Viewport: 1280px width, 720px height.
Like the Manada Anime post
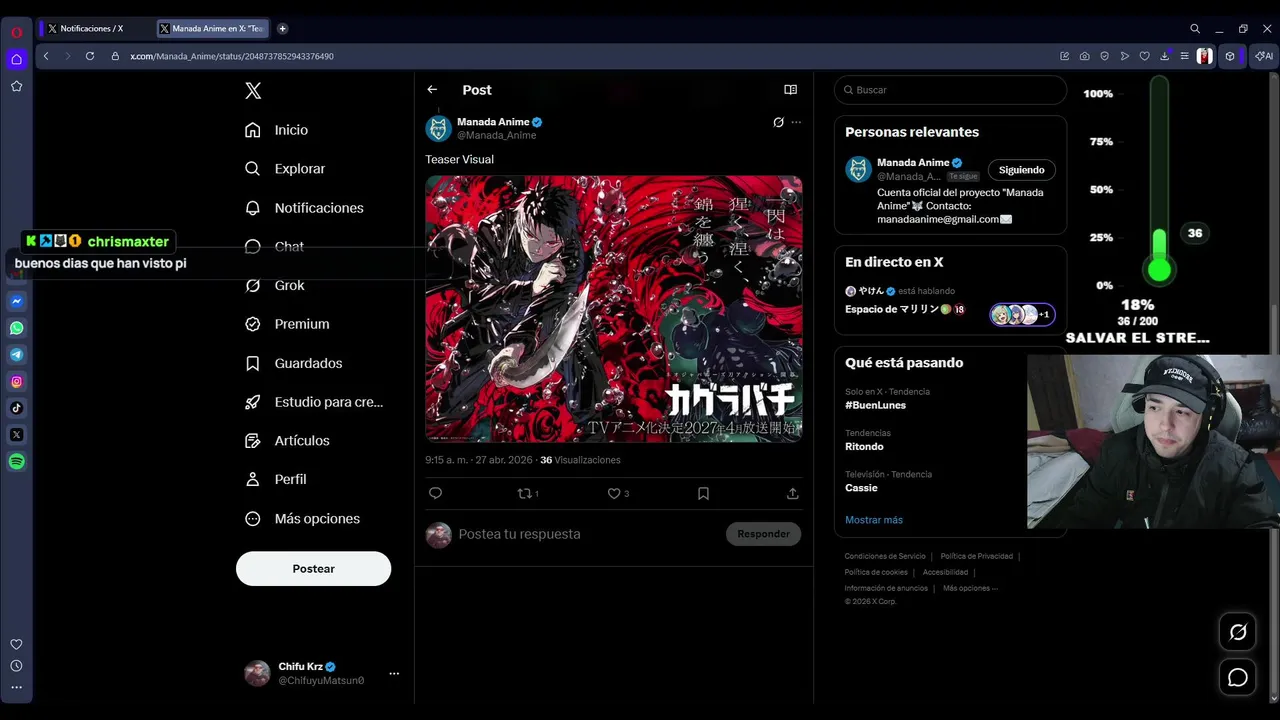tap(619, 493)
